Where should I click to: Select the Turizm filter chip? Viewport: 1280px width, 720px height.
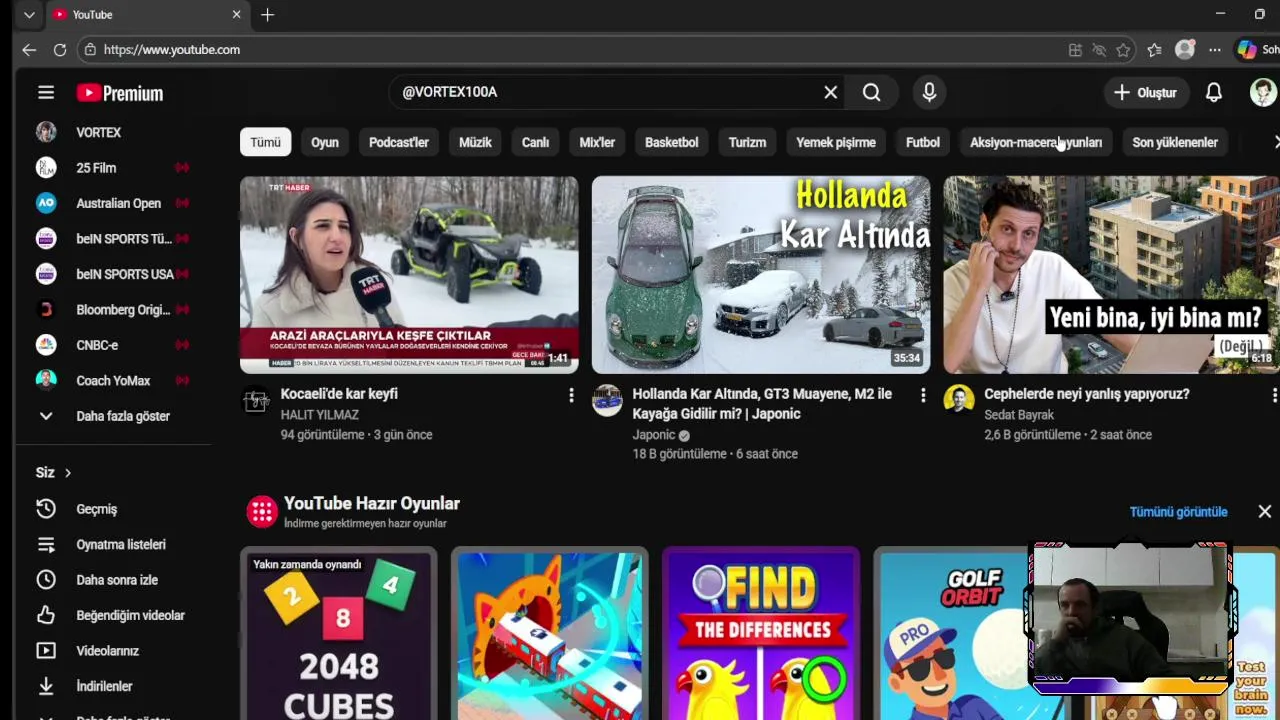[x=747, y=142]
